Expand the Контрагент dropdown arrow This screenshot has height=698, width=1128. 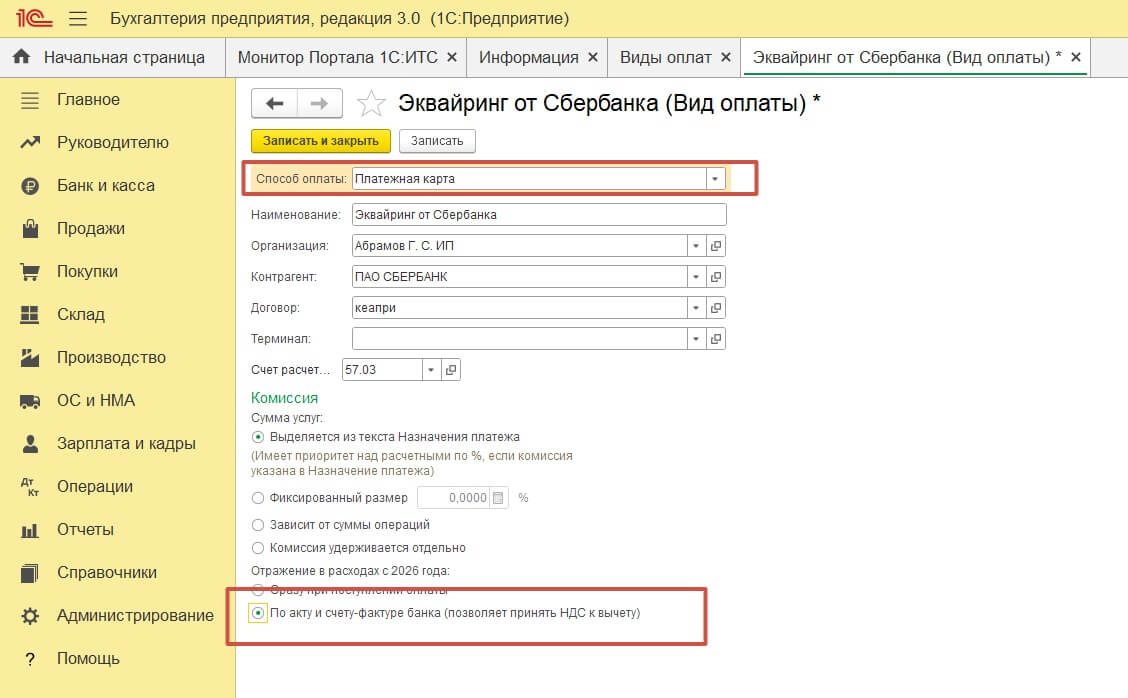coord(696,277)
